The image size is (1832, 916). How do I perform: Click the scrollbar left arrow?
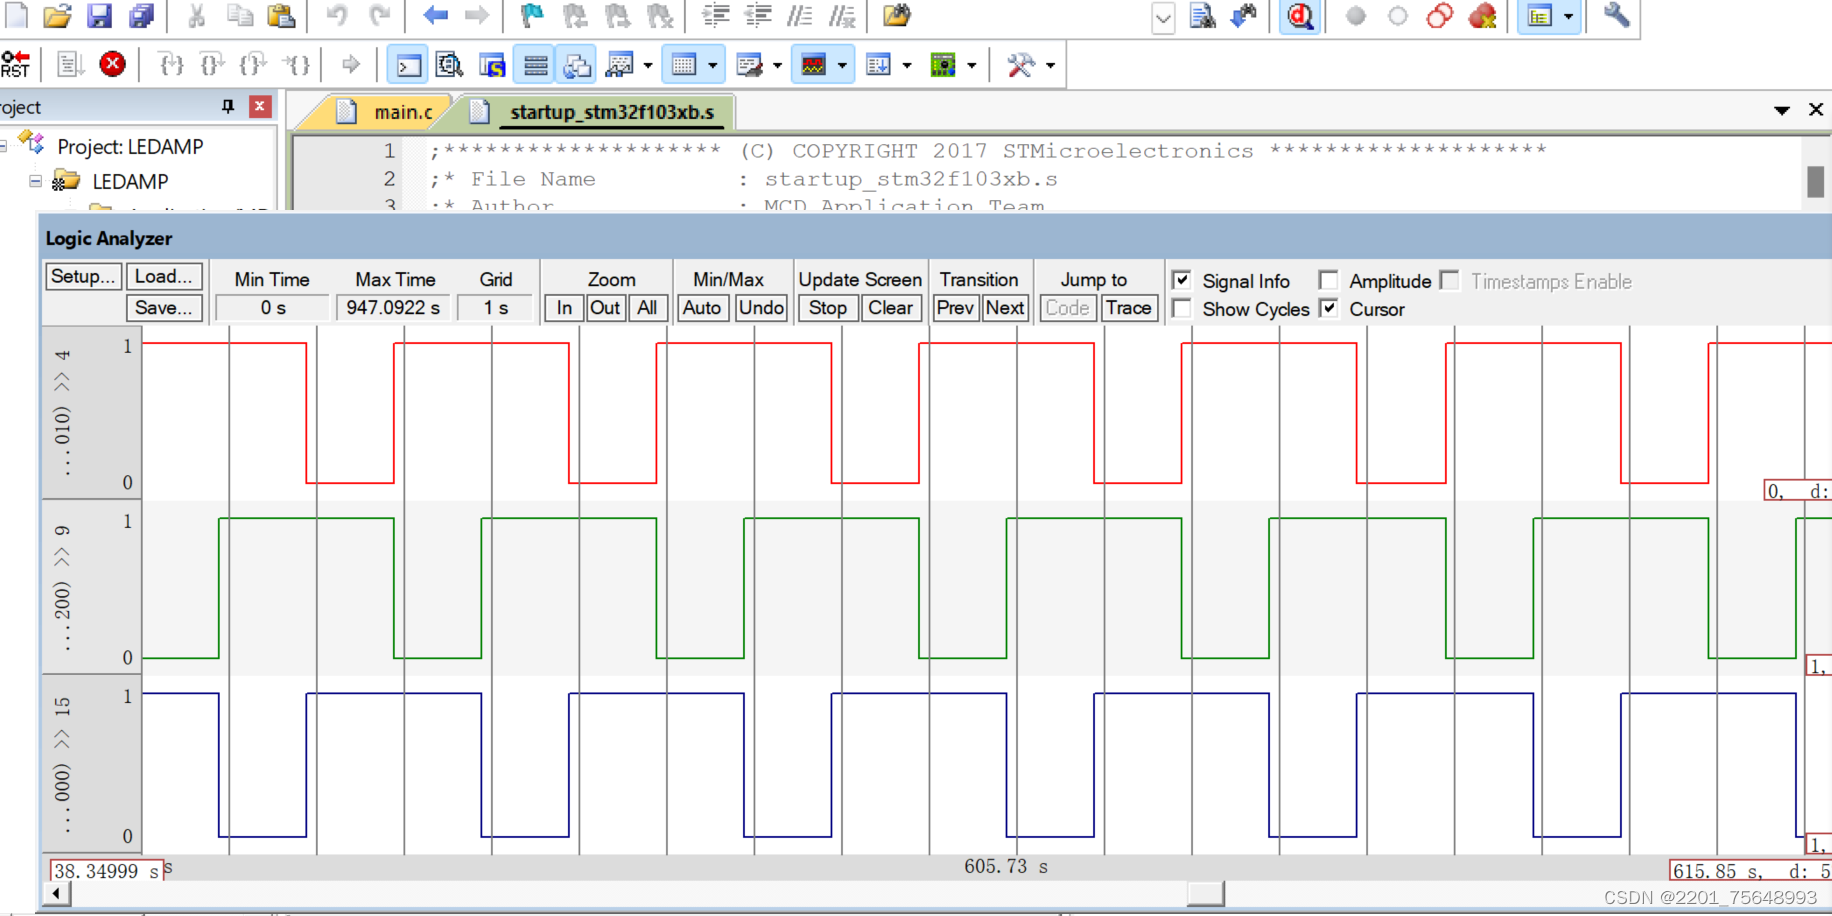(x=57, y=894)
